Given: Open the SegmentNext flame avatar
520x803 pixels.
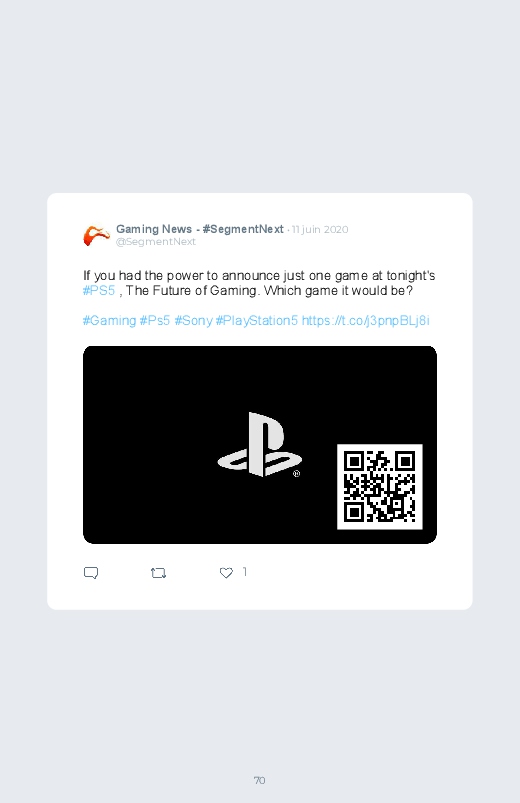Looking at the screenshot, I should [96, 236].
